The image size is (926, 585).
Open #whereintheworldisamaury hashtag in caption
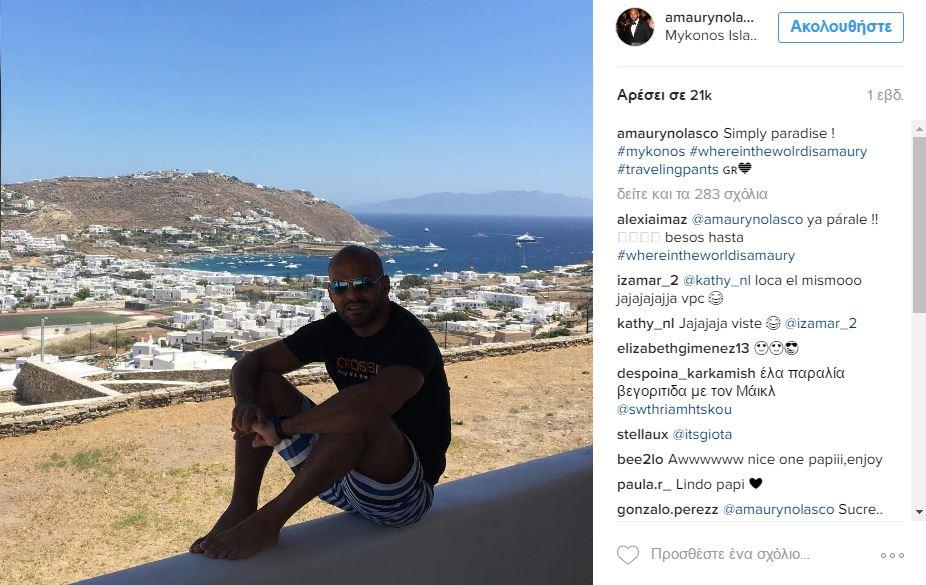click(778, 152)
